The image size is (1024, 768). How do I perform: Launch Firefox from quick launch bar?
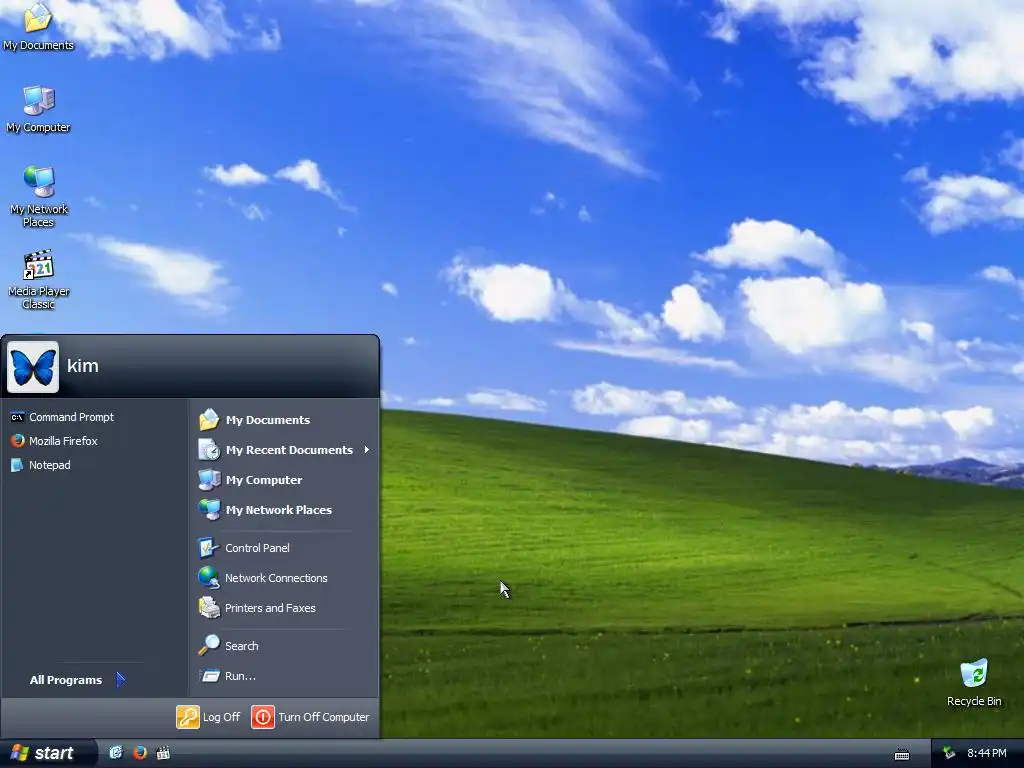140,753
